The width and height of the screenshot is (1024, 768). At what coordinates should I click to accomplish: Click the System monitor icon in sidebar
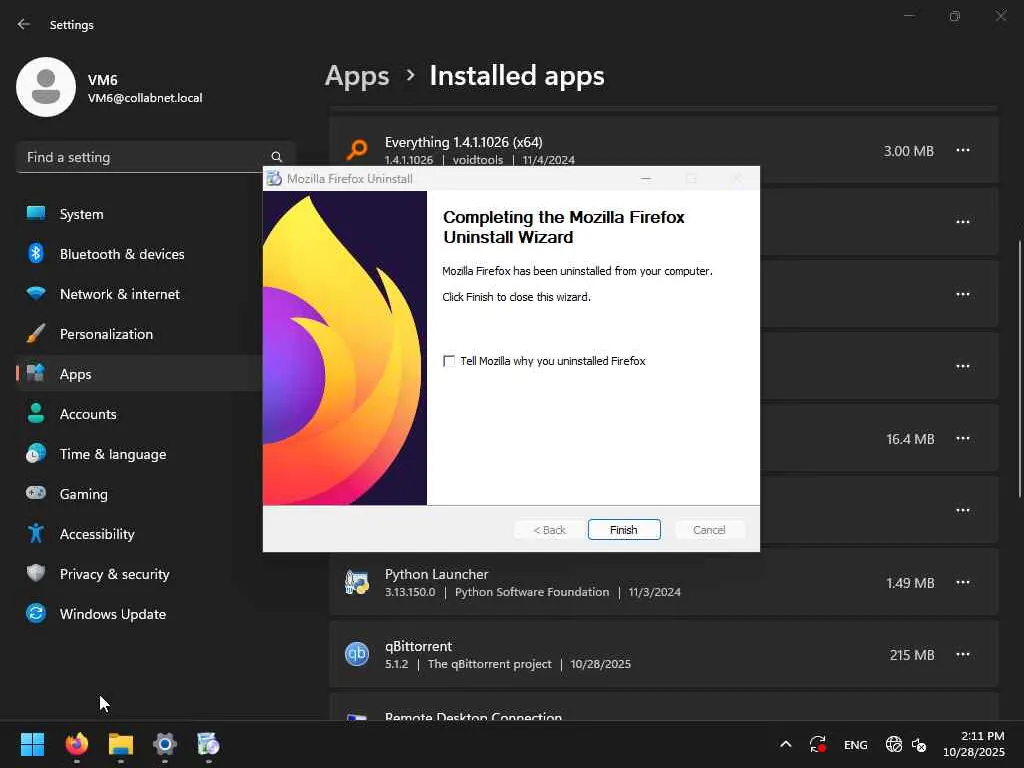coord(36,214)
